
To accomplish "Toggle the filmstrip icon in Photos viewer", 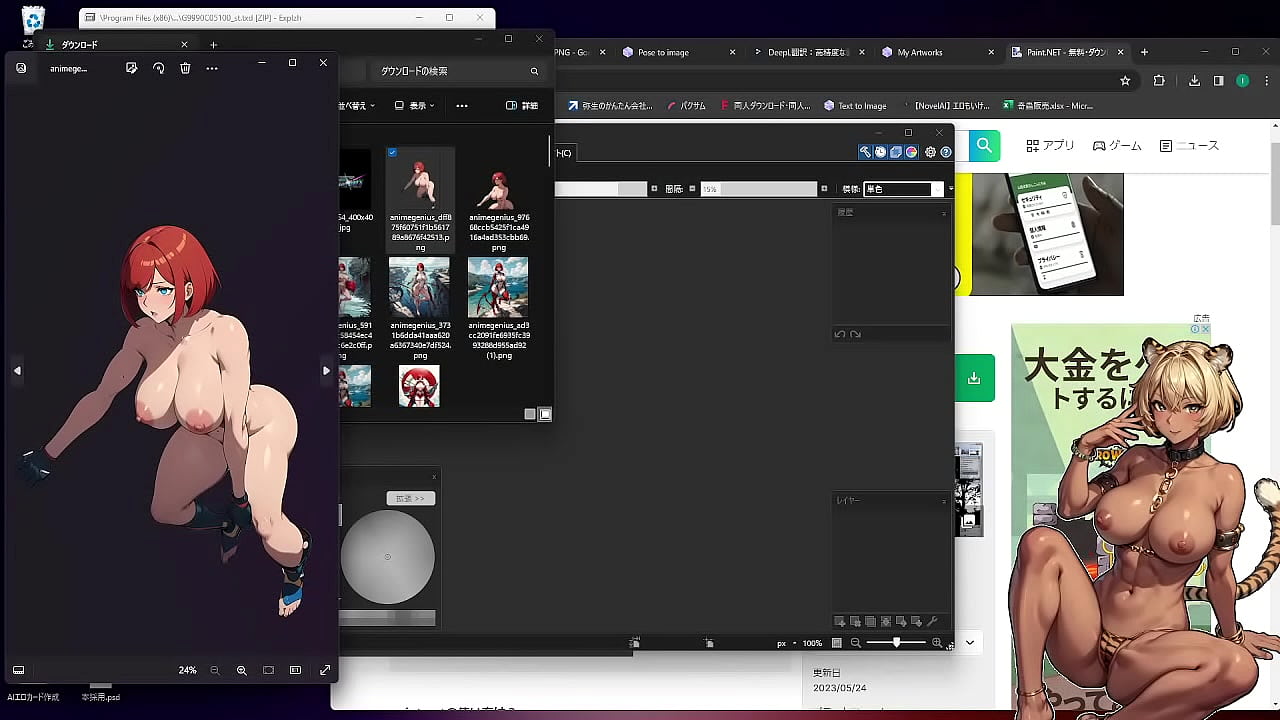I will (18, 670).
